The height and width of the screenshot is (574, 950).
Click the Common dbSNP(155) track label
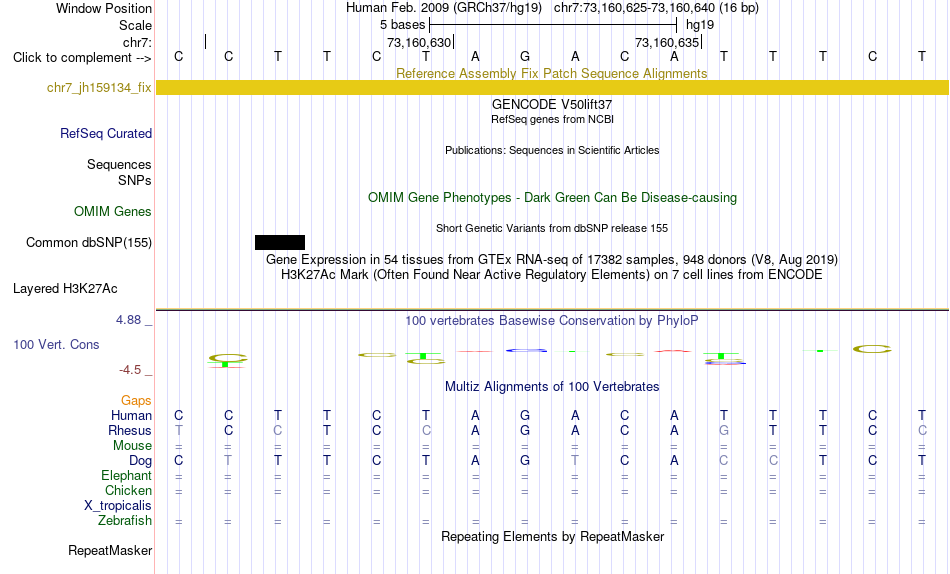pyautogui.click(x=88, y=242)
